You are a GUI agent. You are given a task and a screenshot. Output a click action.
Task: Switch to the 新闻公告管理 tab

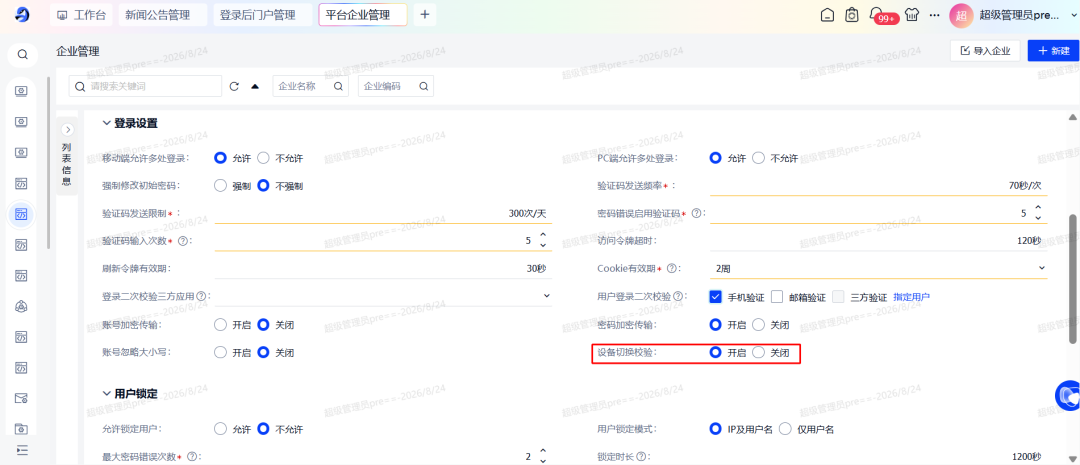click(163, 15)
